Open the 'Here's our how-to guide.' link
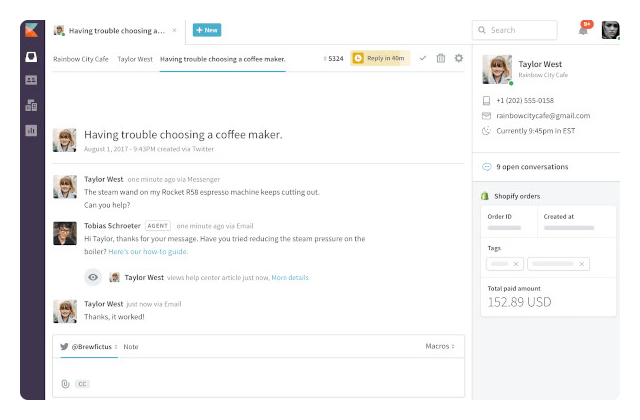The height and width of the screenshot is (420, 640). pyautogui.click(x=148, y=251)
